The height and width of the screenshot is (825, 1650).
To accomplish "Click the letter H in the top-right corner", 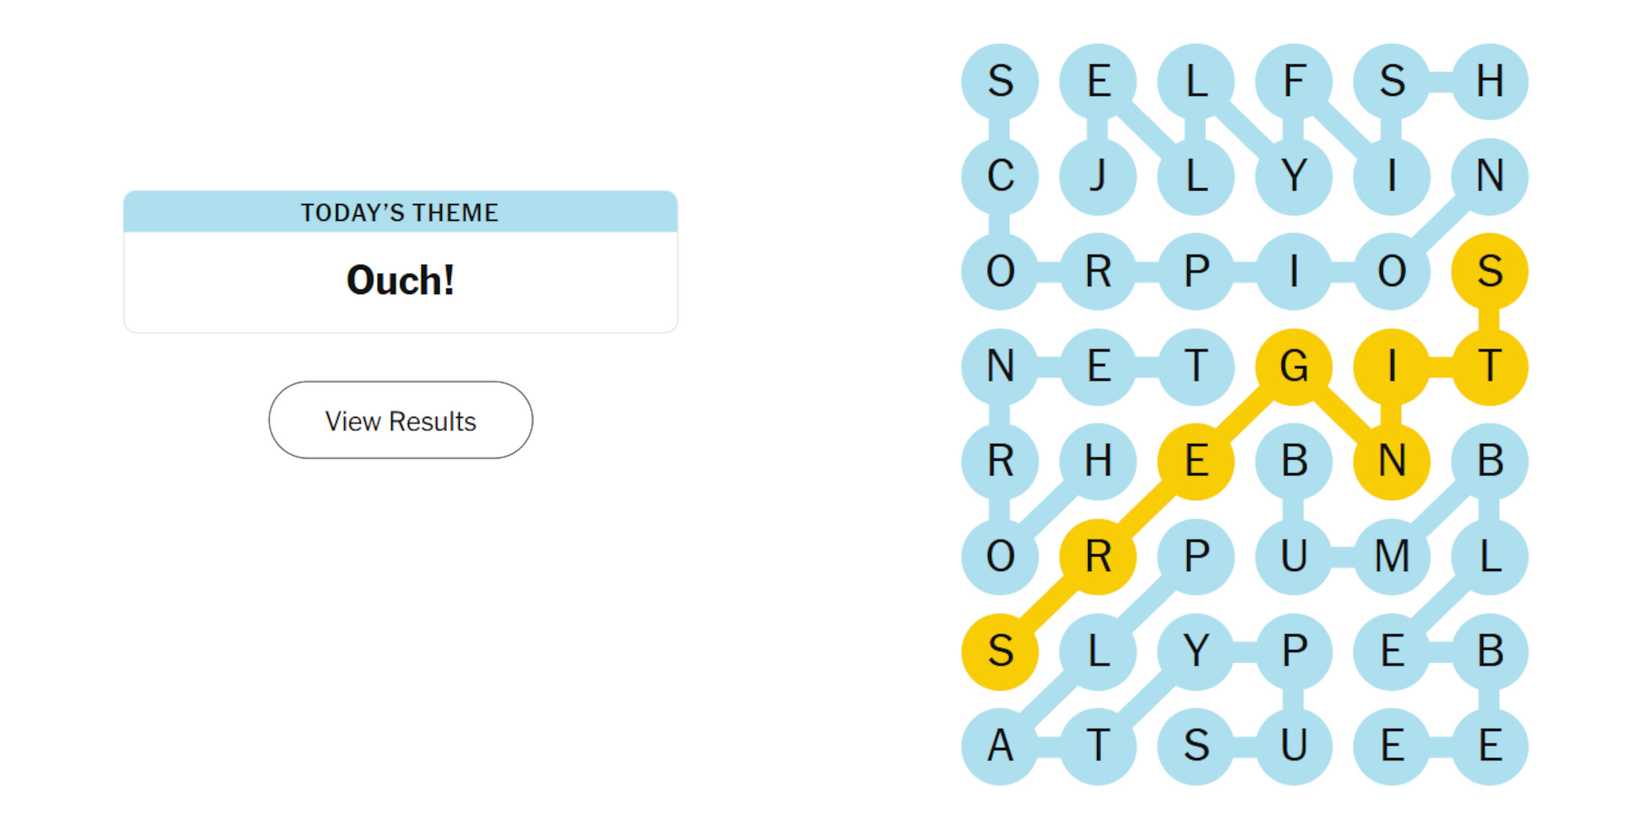I will coord(1490,80).
